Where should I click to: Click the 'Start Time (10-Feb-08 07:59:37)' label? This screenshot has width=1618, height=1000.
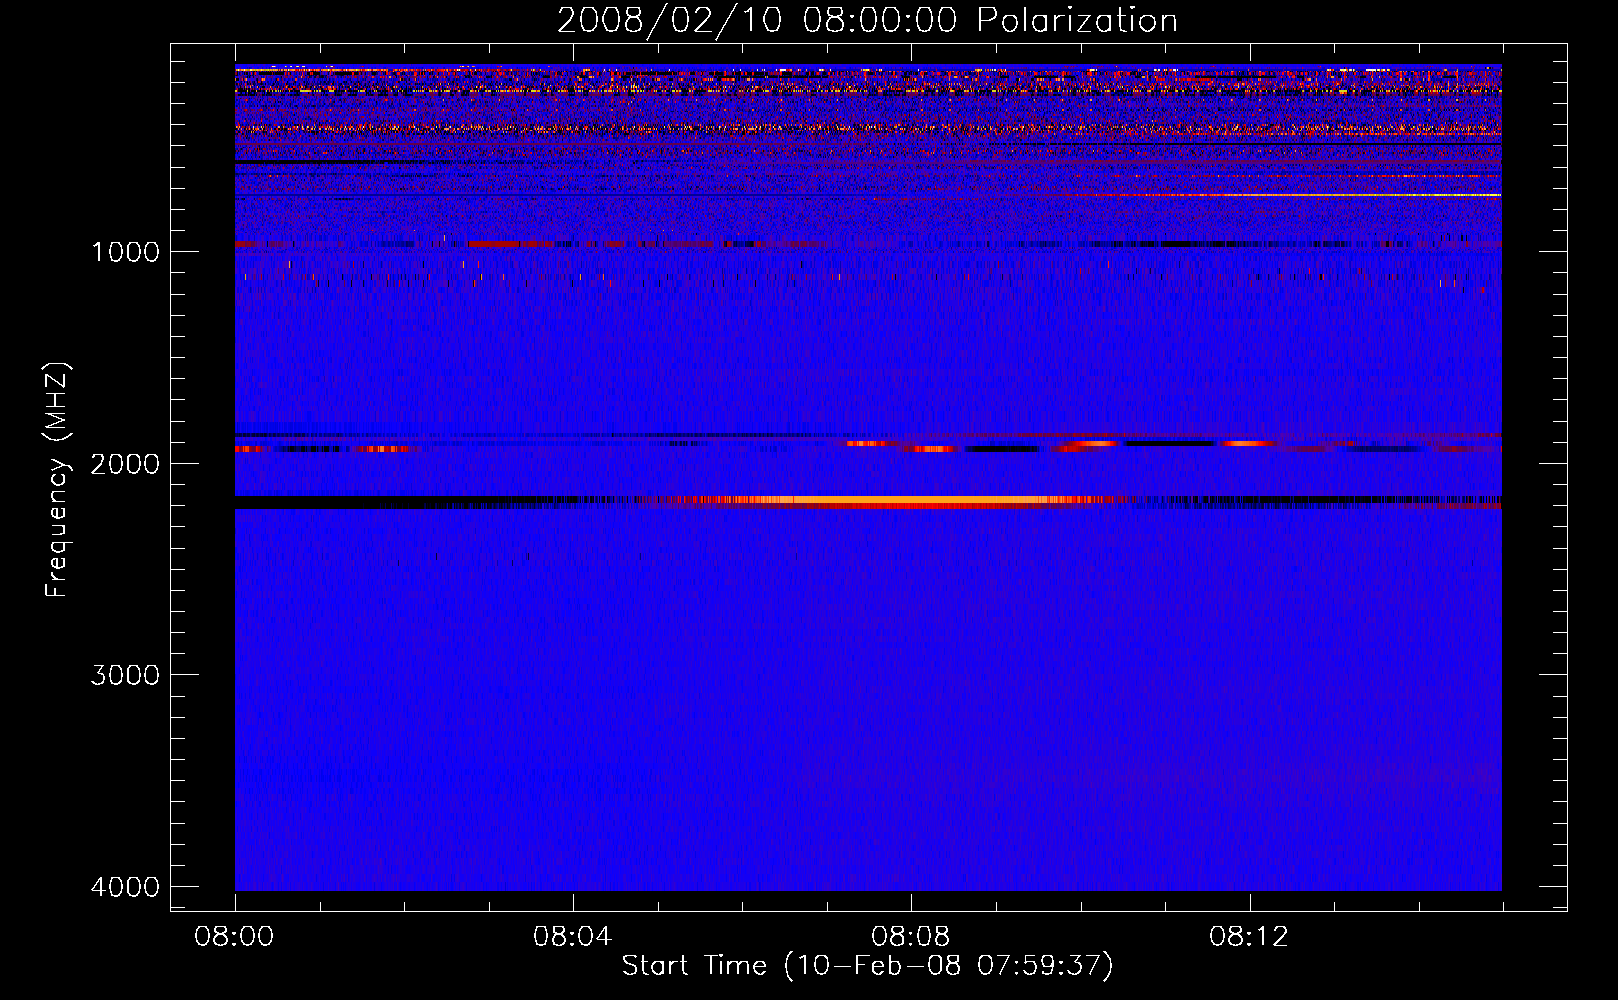tap(867, 965)
